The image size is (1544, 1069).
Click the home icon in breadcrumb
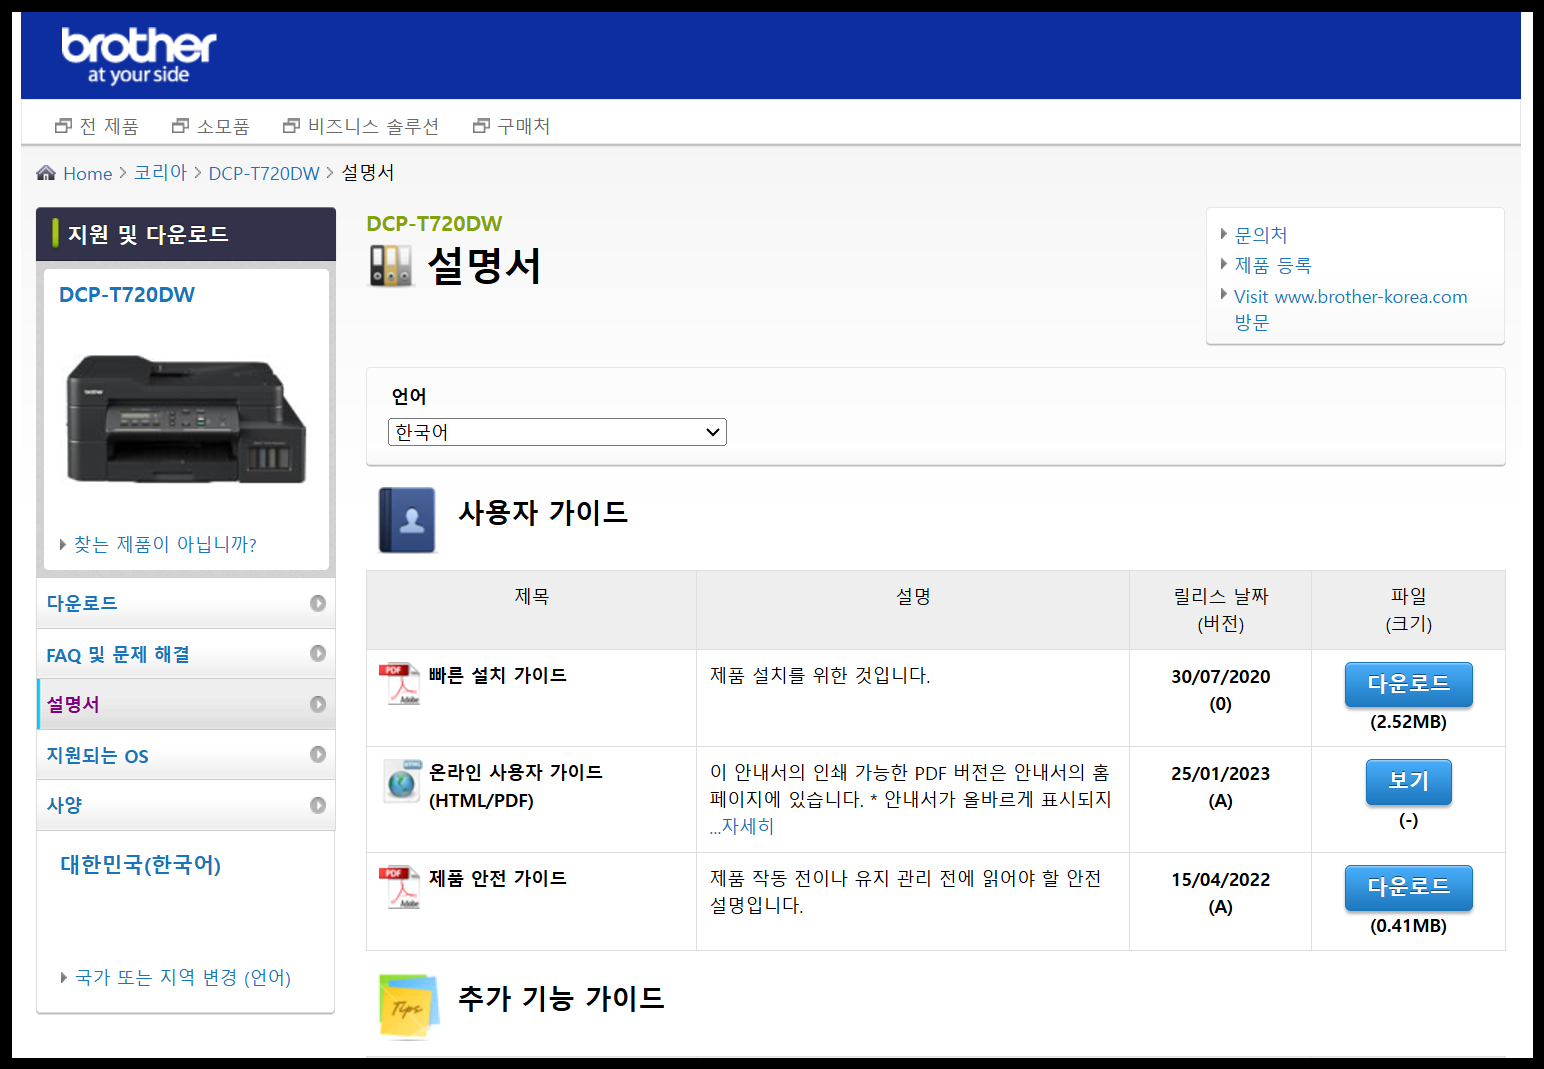tap(46, 173)
